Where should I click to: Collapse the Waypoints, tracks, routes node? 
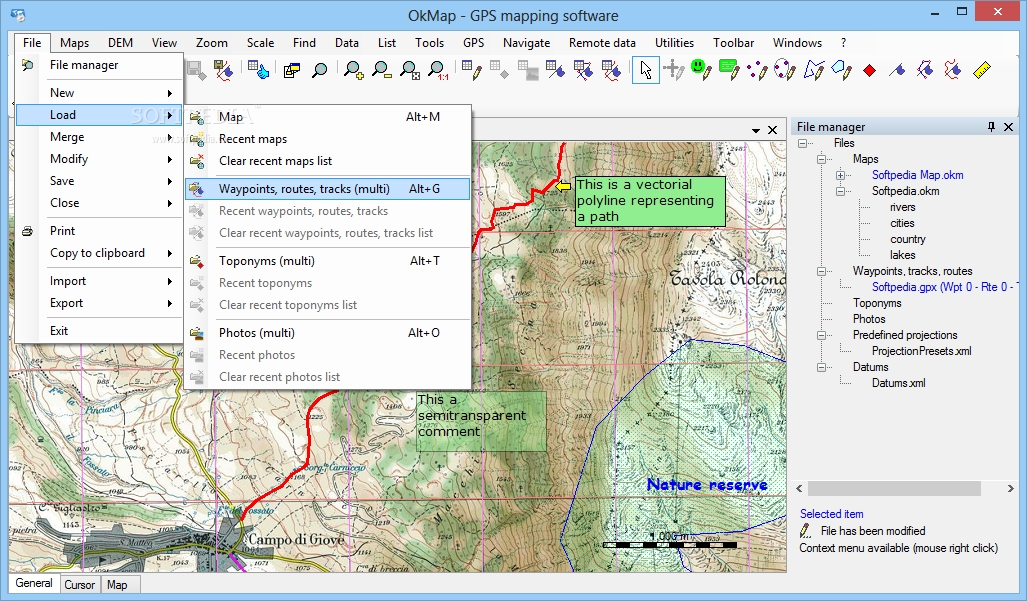coord(821,271)
